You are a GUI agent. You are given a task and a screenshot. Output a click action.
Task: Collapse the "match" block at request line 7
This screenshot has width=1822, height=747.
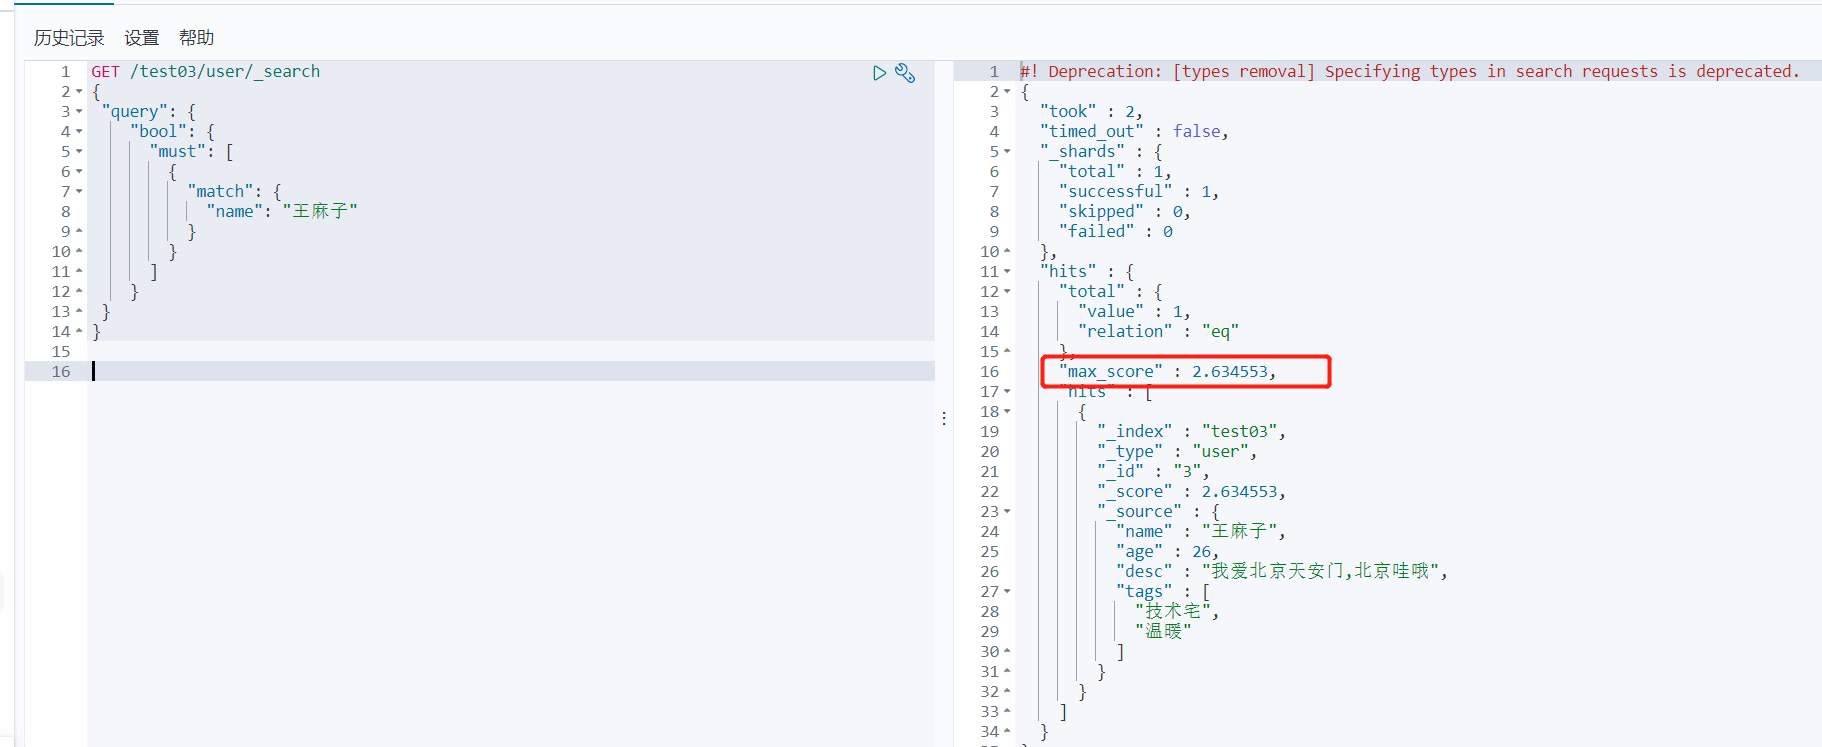[x=79, y=192]
